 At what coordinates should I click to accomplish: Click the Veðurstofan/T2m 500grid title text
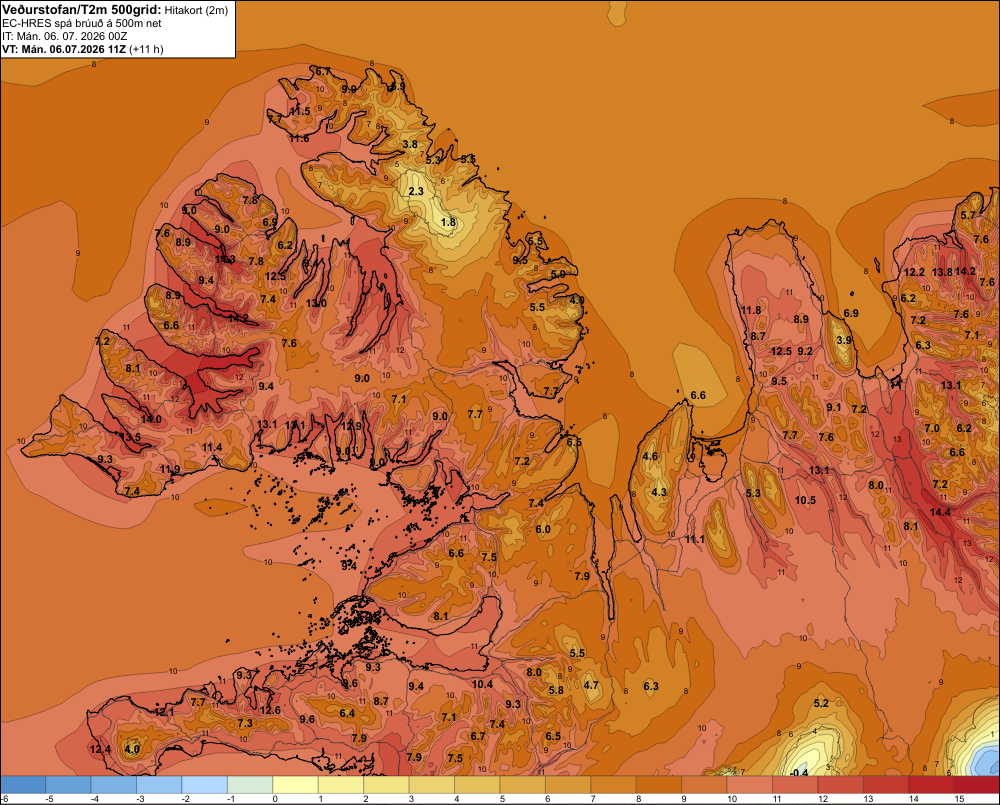pos(81,10)
